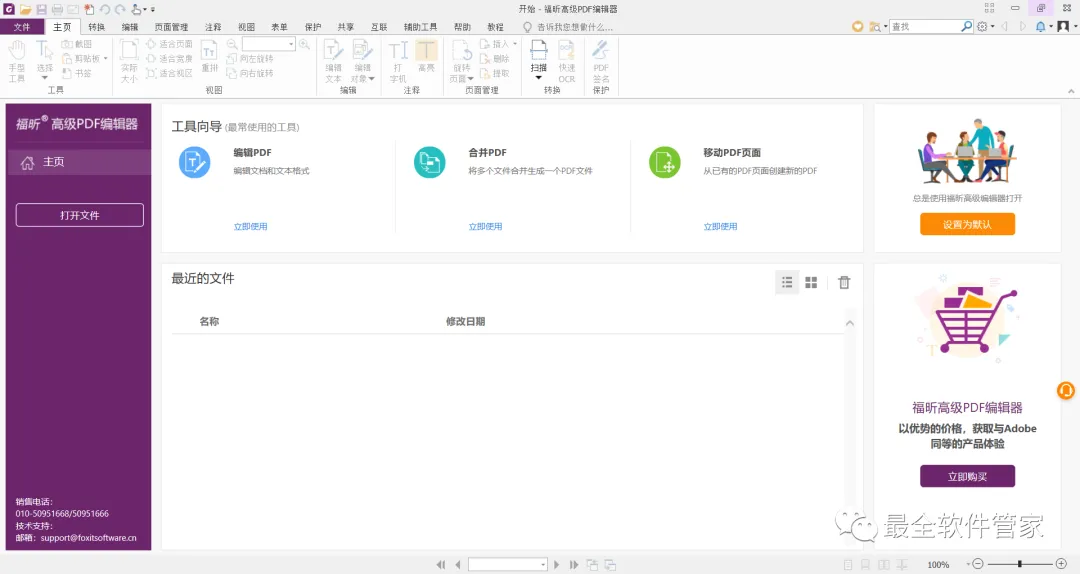The height and width of the screenshot is (574, 1080).
Task: Click Use Now link under Merge PDF (合并PDF)
Action: pyautogui.click(x=486, y=226)
